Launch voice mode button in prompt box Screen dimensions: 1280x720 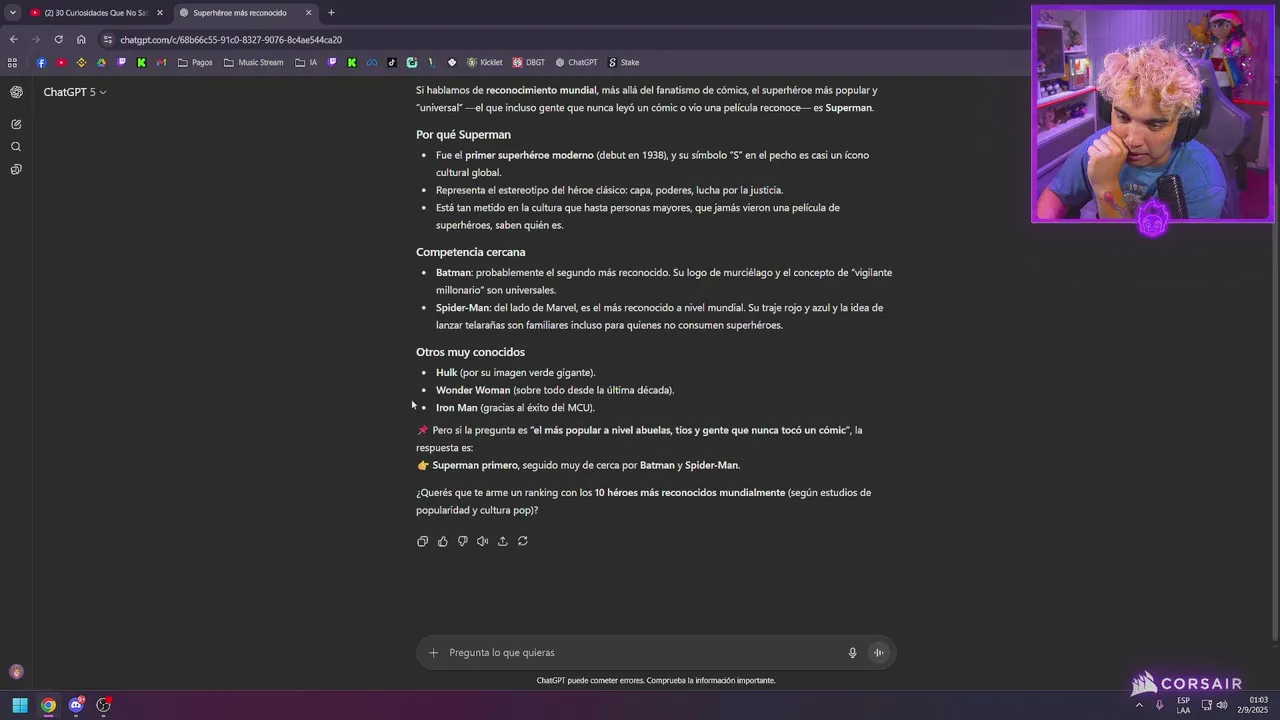pos(879,653)
